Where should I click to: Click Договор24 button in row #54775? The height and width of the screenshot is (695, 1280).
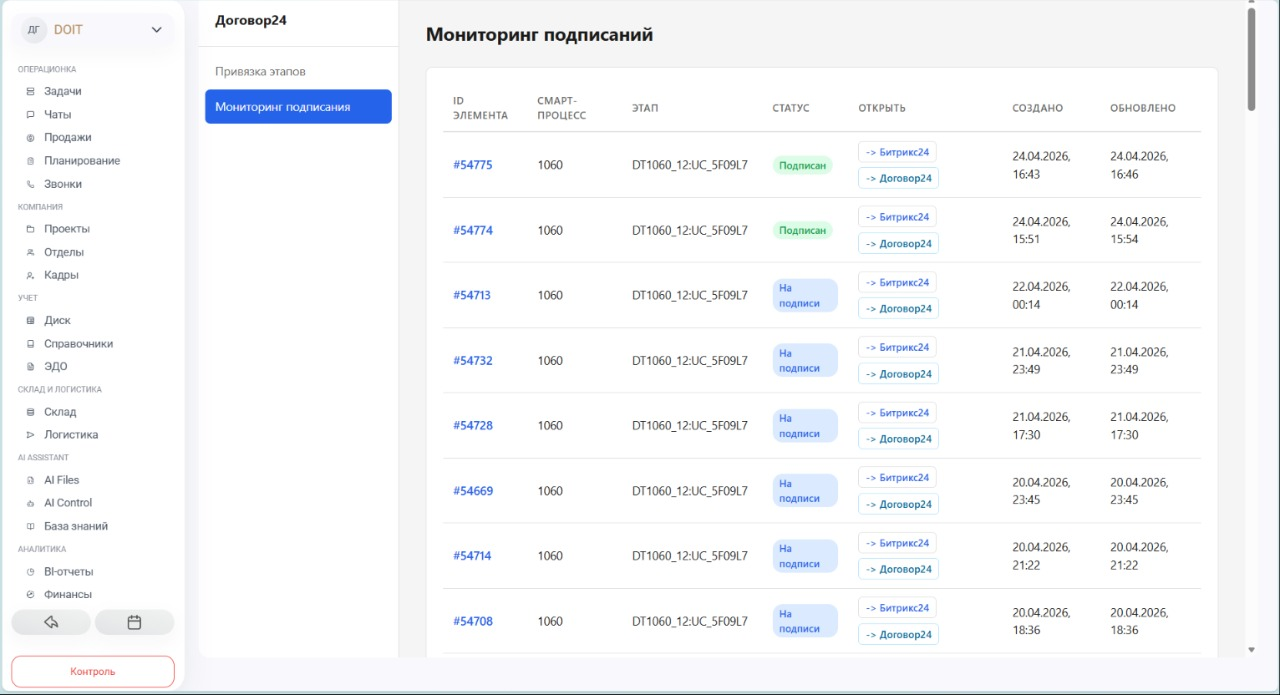pyautogui.click(x=898, y=178)
